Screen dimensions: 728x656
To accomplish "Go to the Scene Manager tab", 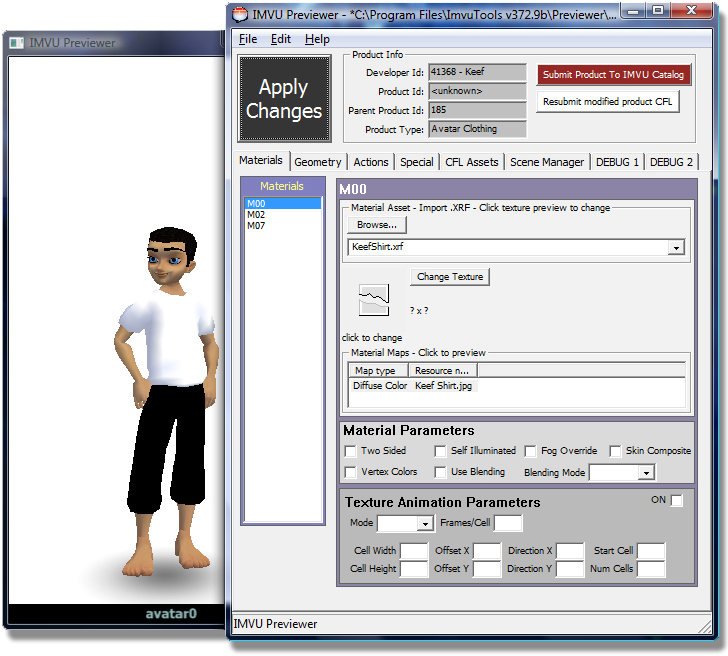I will 547,162.
